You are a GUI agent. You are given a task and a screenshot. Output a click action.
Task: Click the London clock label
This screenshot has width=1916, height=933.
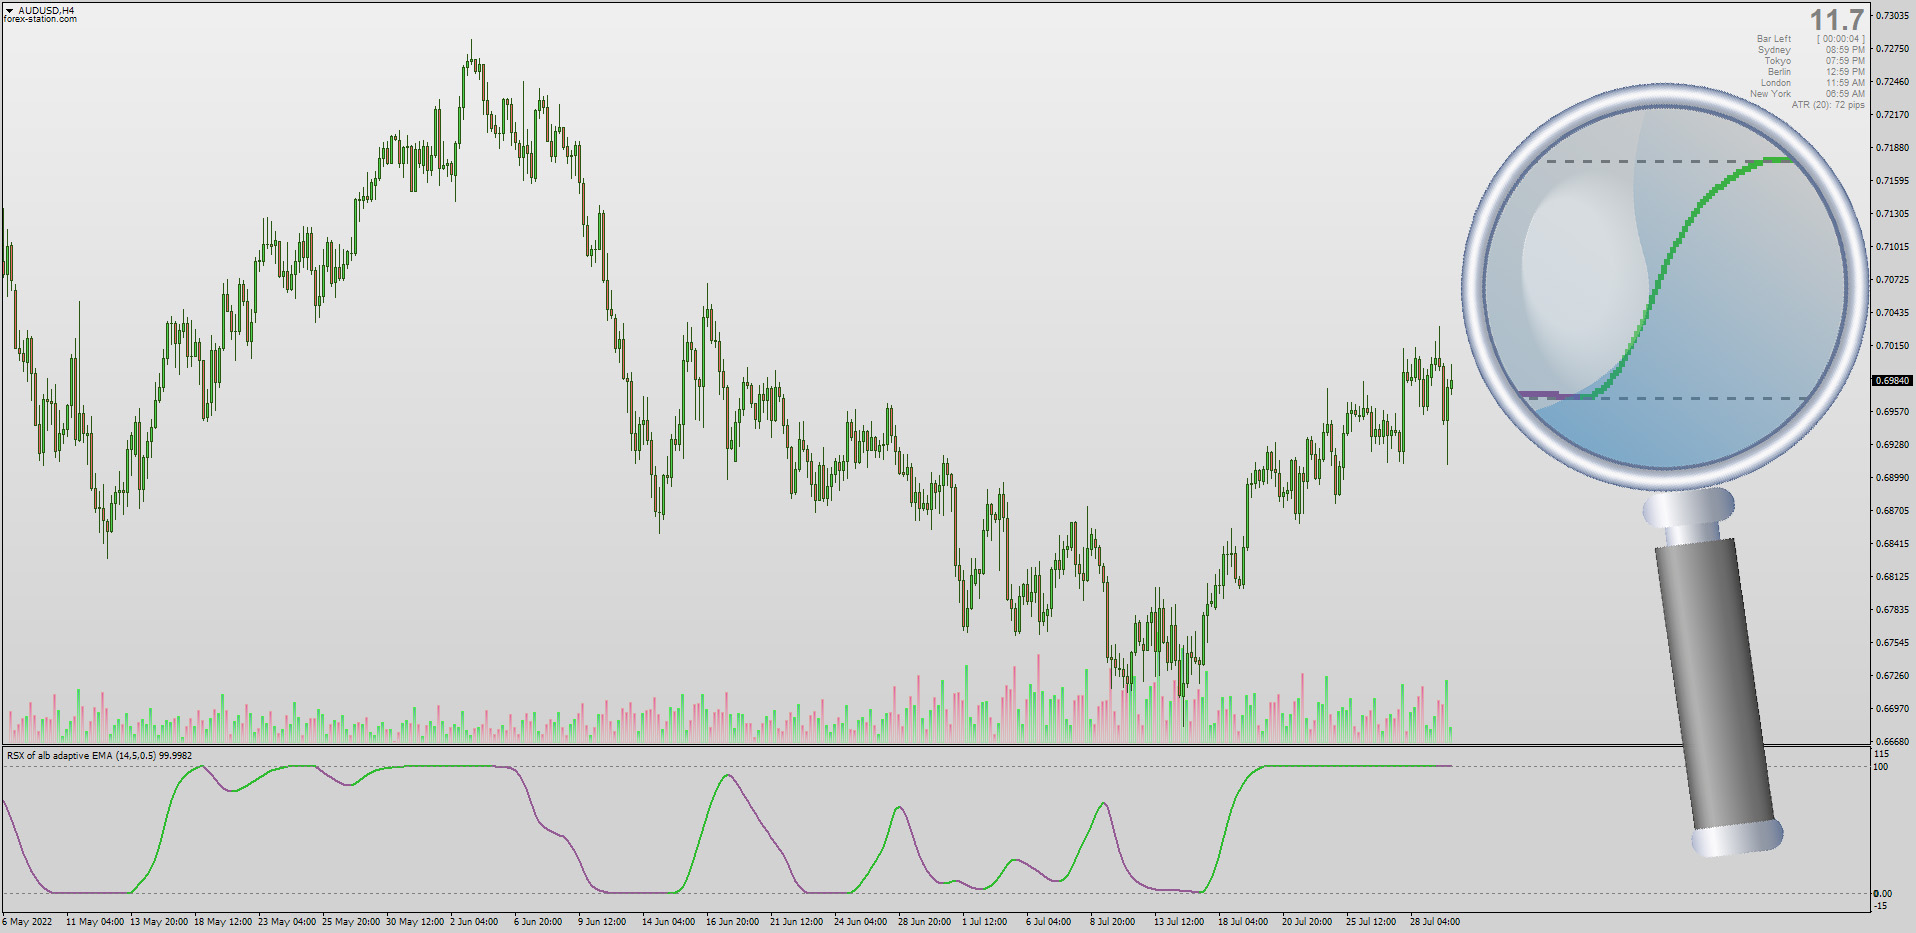[x=1776, y=83]
